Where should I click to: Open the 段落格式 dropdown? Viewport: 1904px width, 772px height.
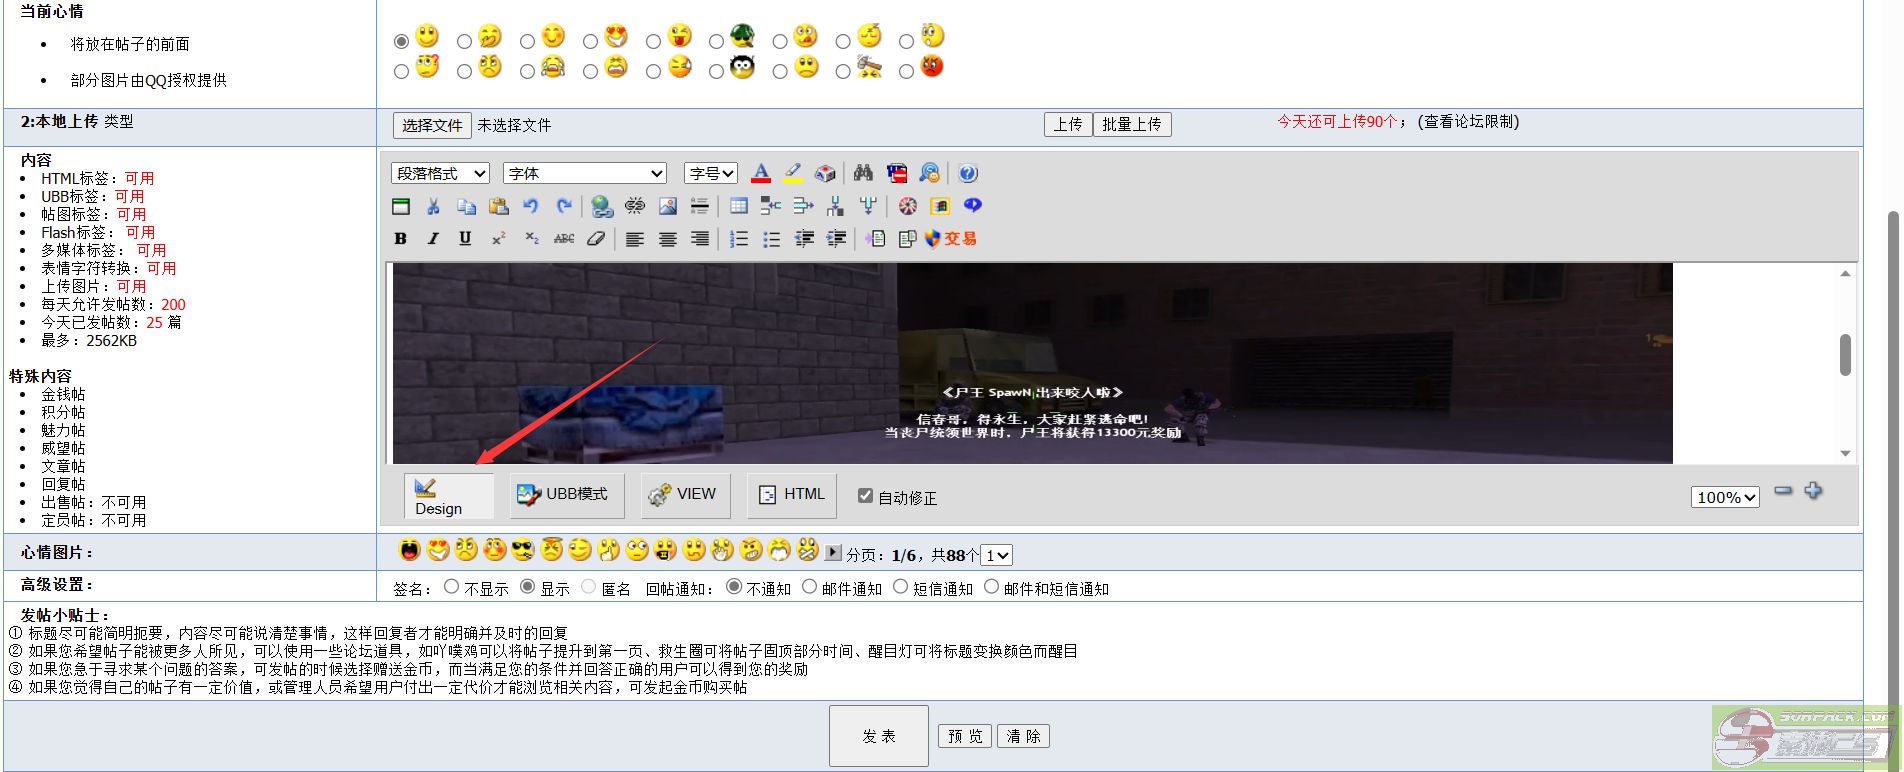[x=440, y=173]
